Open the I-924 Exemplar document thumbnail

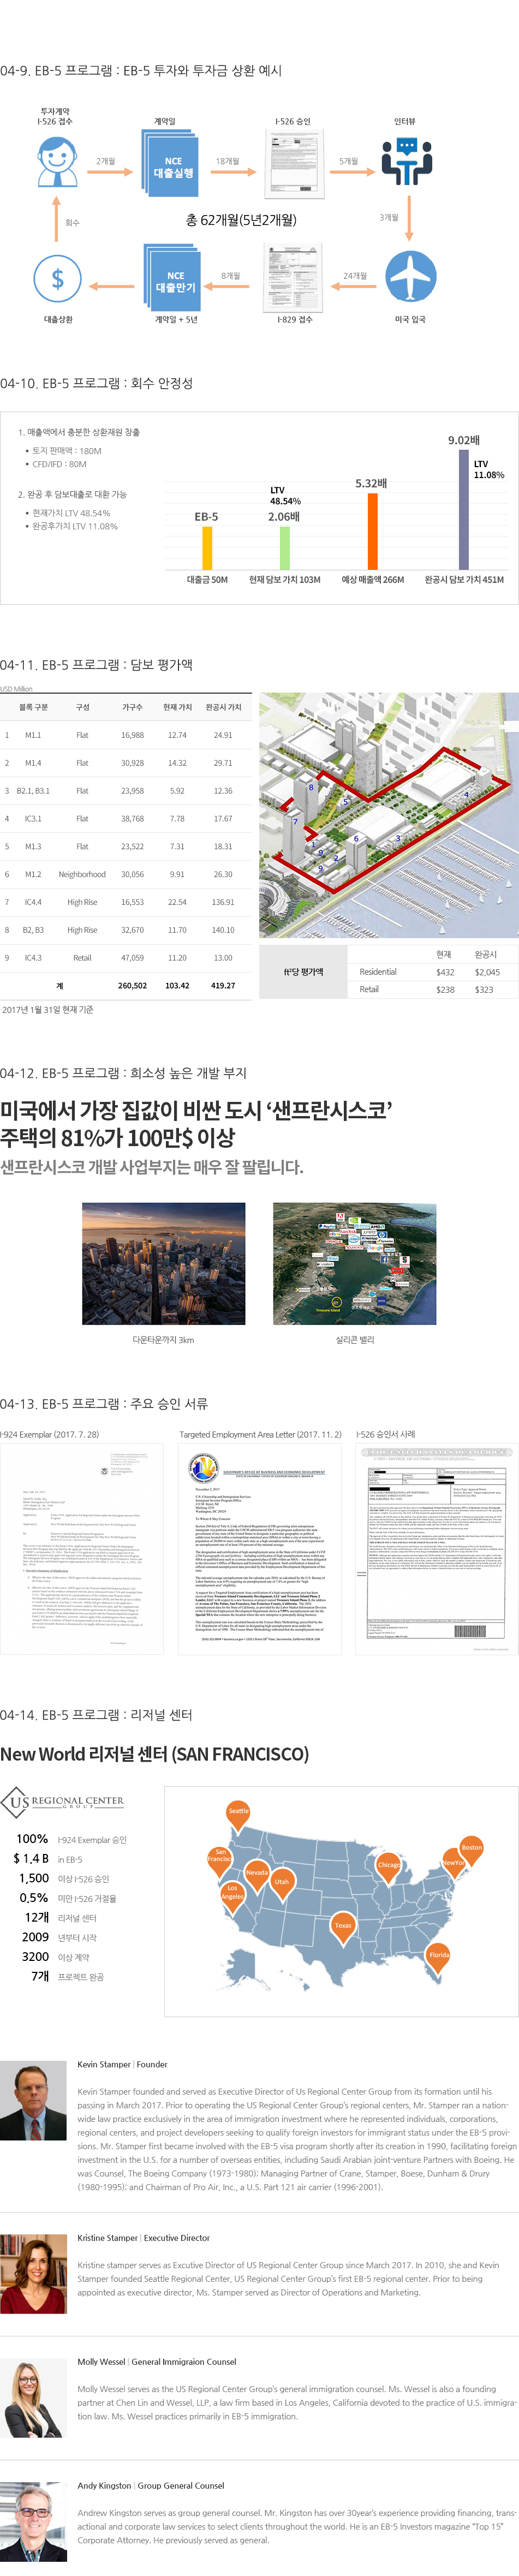click(x=82, y=1548)
